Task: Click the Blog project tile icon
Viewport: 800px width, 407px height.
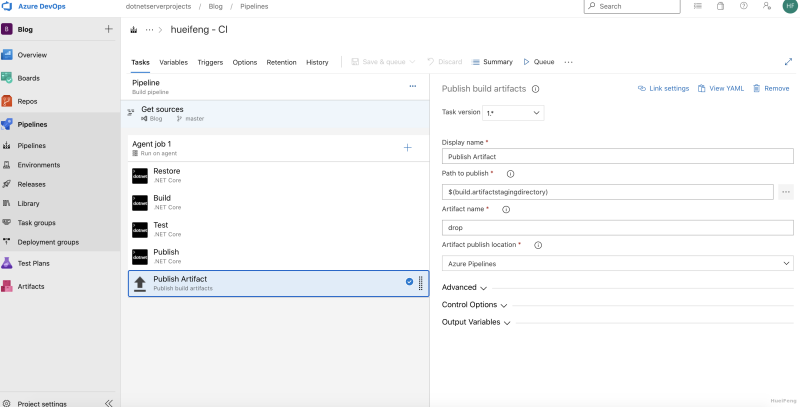Action: pyautogui.click(x=7, y=29)
